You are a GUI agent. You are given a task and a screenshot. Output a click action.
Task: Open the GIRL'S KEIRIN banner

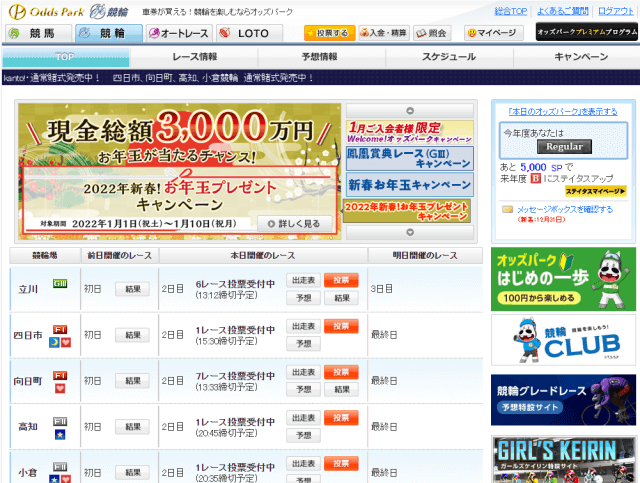563,459
